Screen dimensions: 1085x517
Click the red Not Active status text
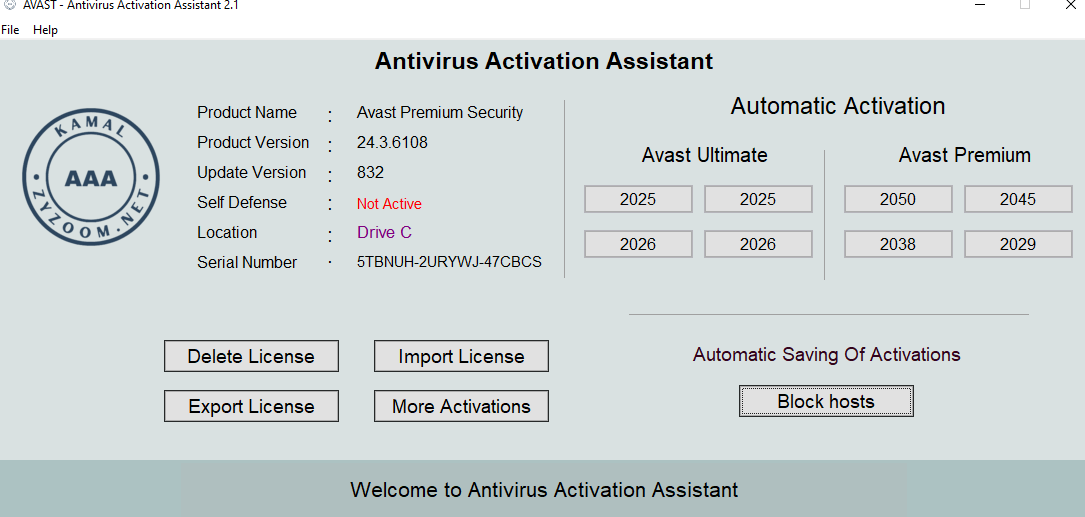click(x=389, y=204)
